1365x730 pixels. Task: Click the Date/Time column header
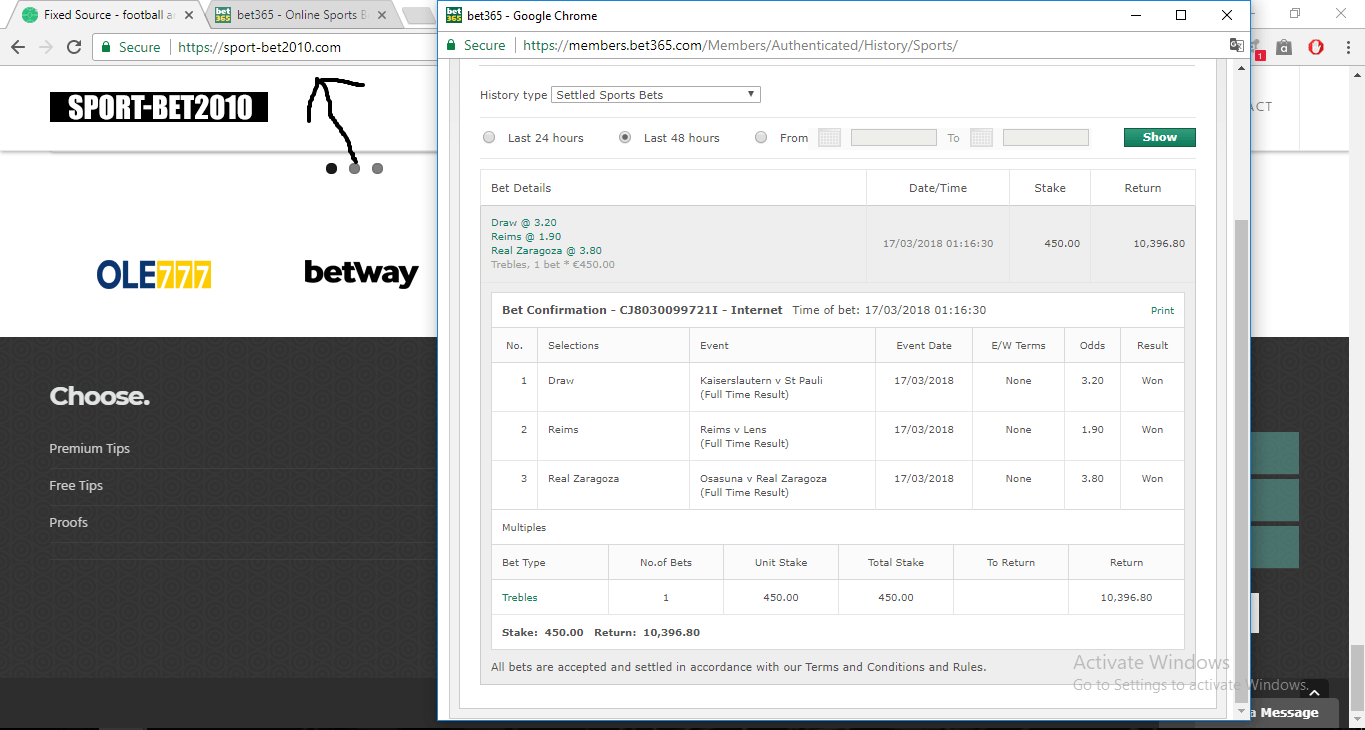pyautogui.click(x=937, y=188)
